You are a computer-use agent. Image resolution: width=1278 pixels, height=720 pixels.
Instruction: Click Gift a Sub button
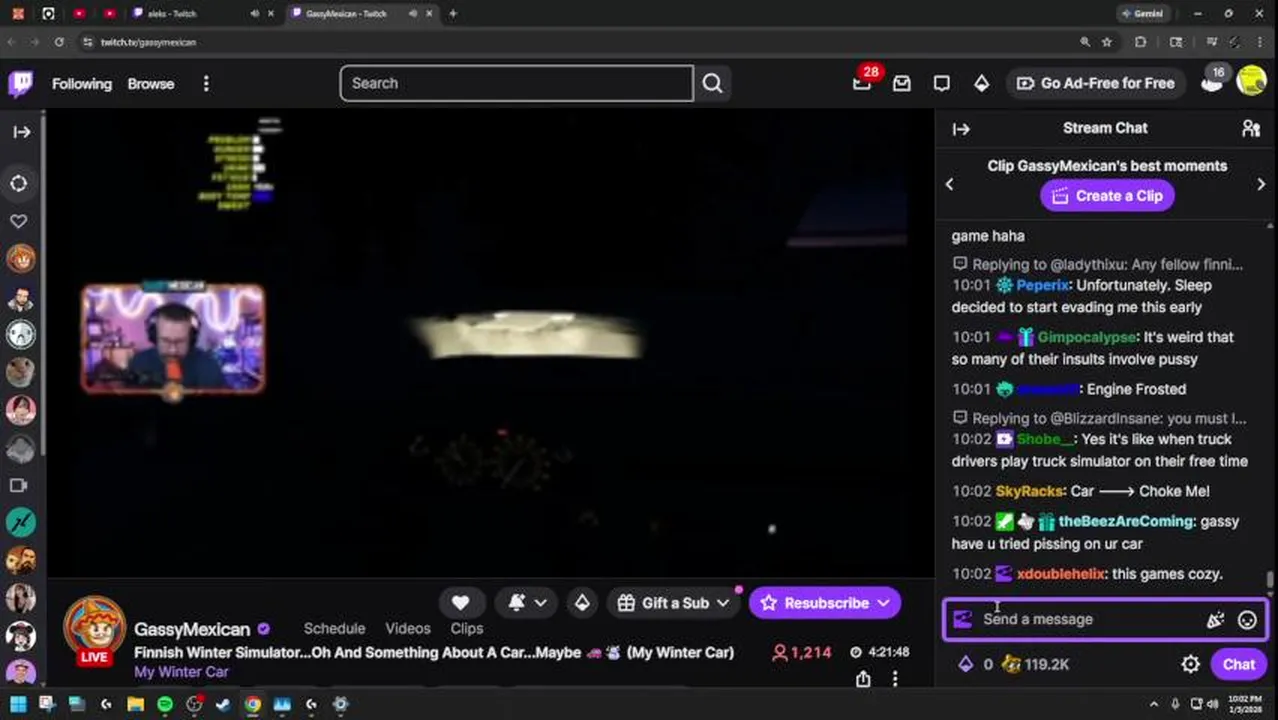pos(663,603)
